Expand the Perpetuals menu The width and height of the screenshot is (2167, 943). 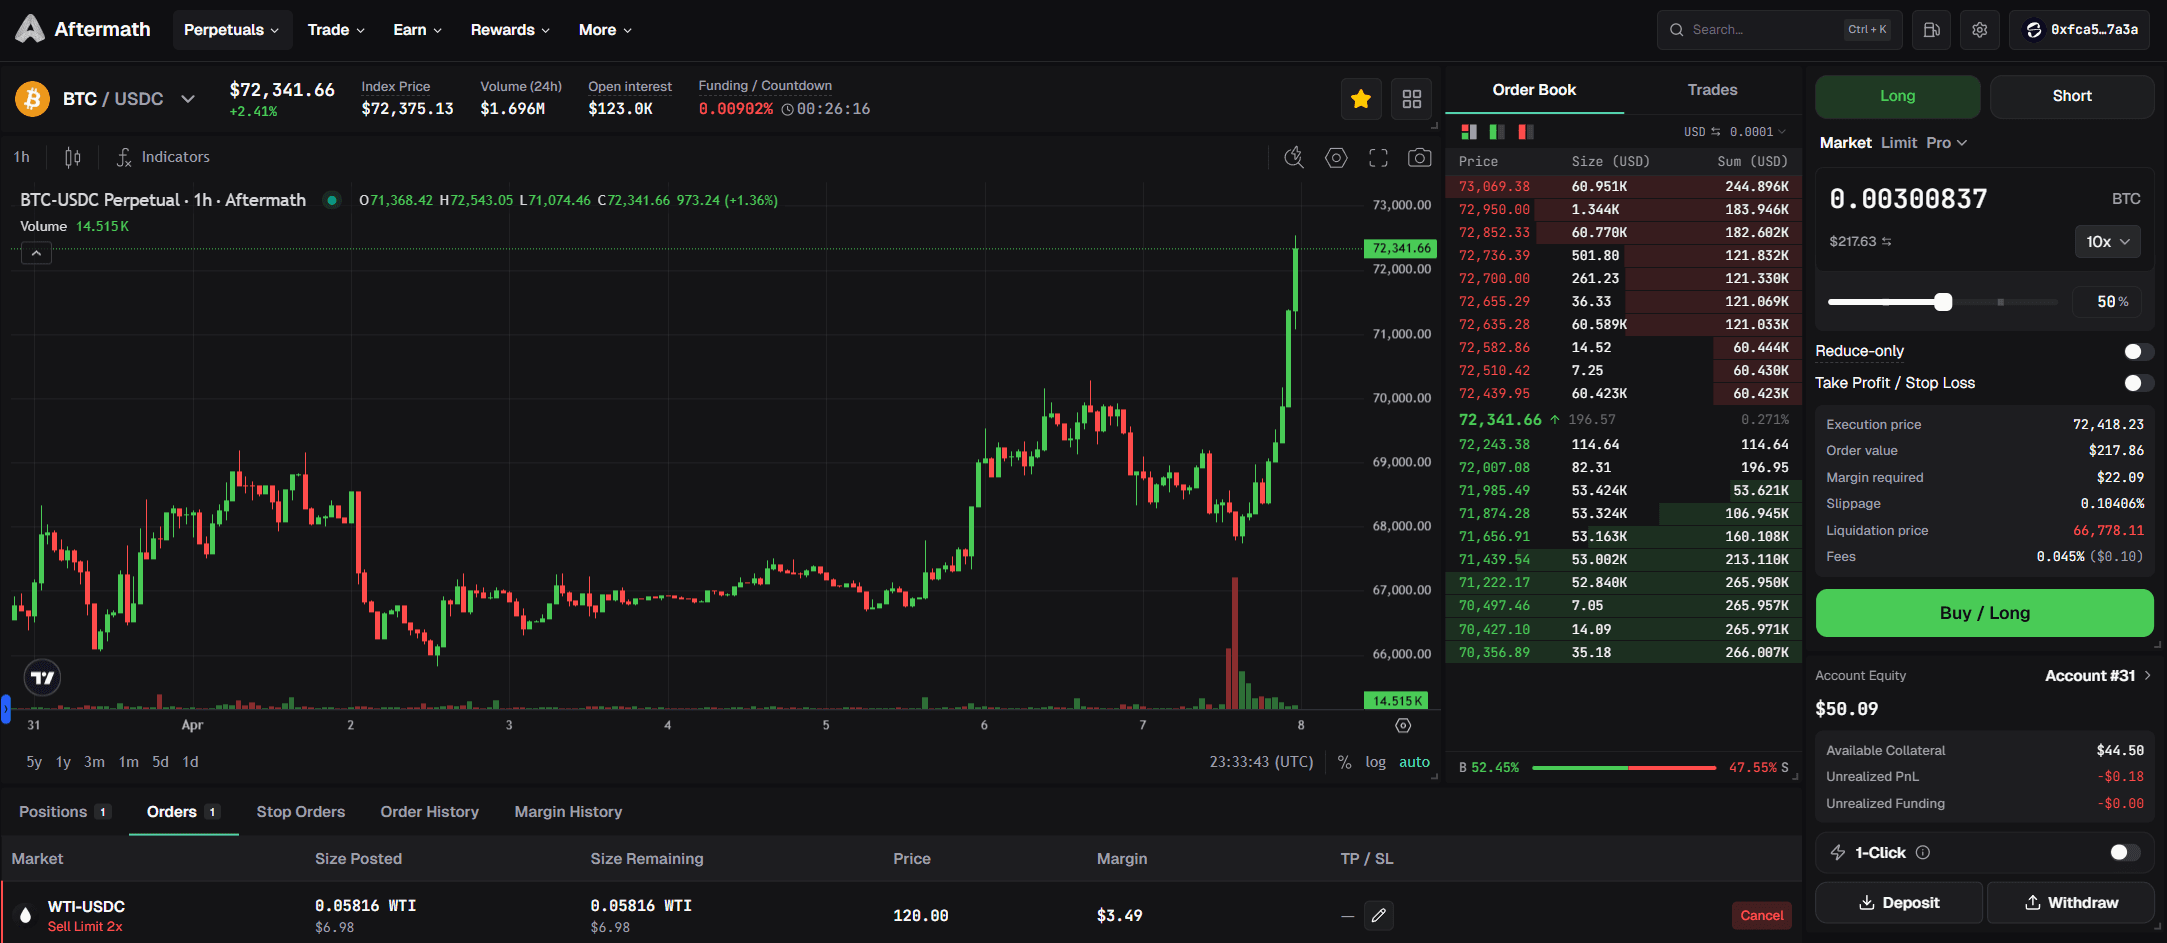tap(232, 29)
